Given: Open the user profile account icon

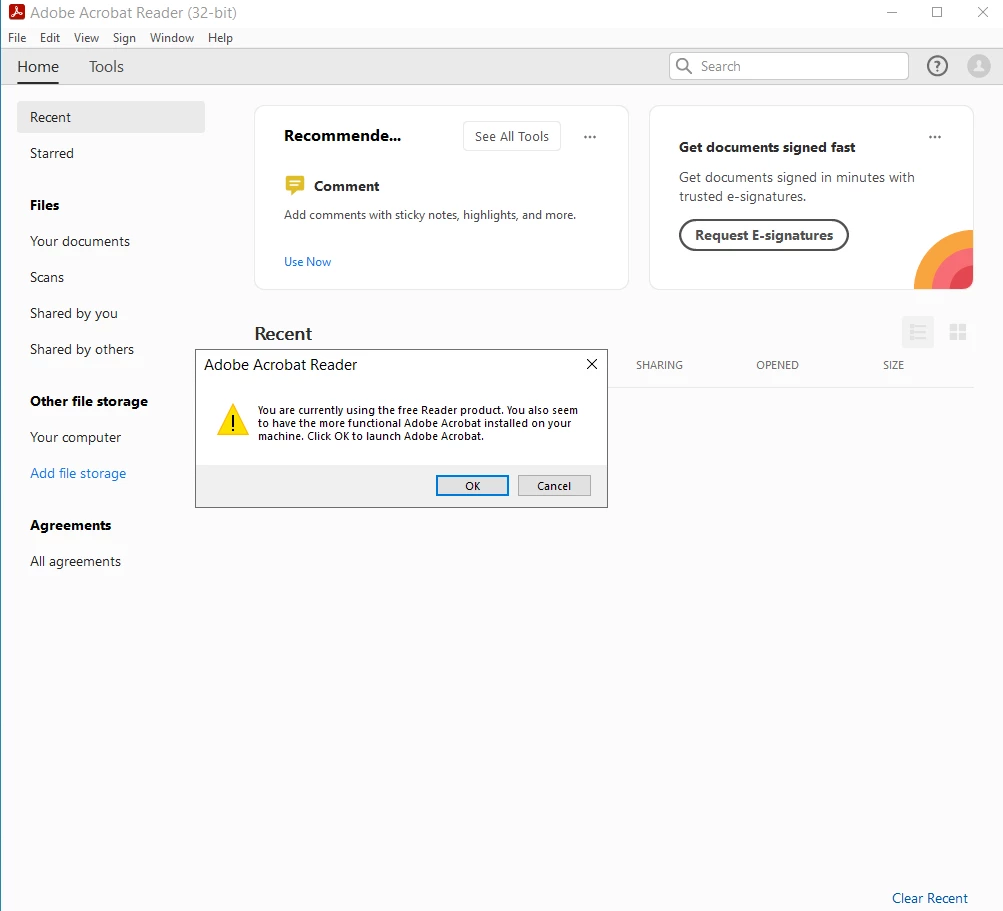Looking at the screenshot, I should click(x=978, y=66).
